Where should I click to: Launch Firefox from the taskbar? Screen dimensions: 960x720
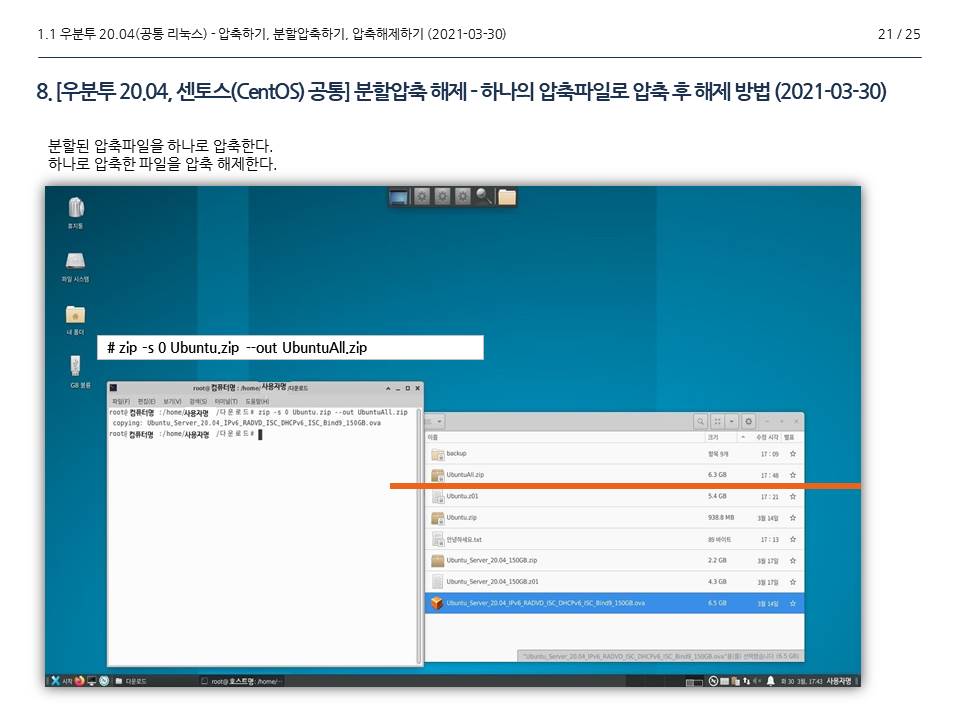pos(80,681)
